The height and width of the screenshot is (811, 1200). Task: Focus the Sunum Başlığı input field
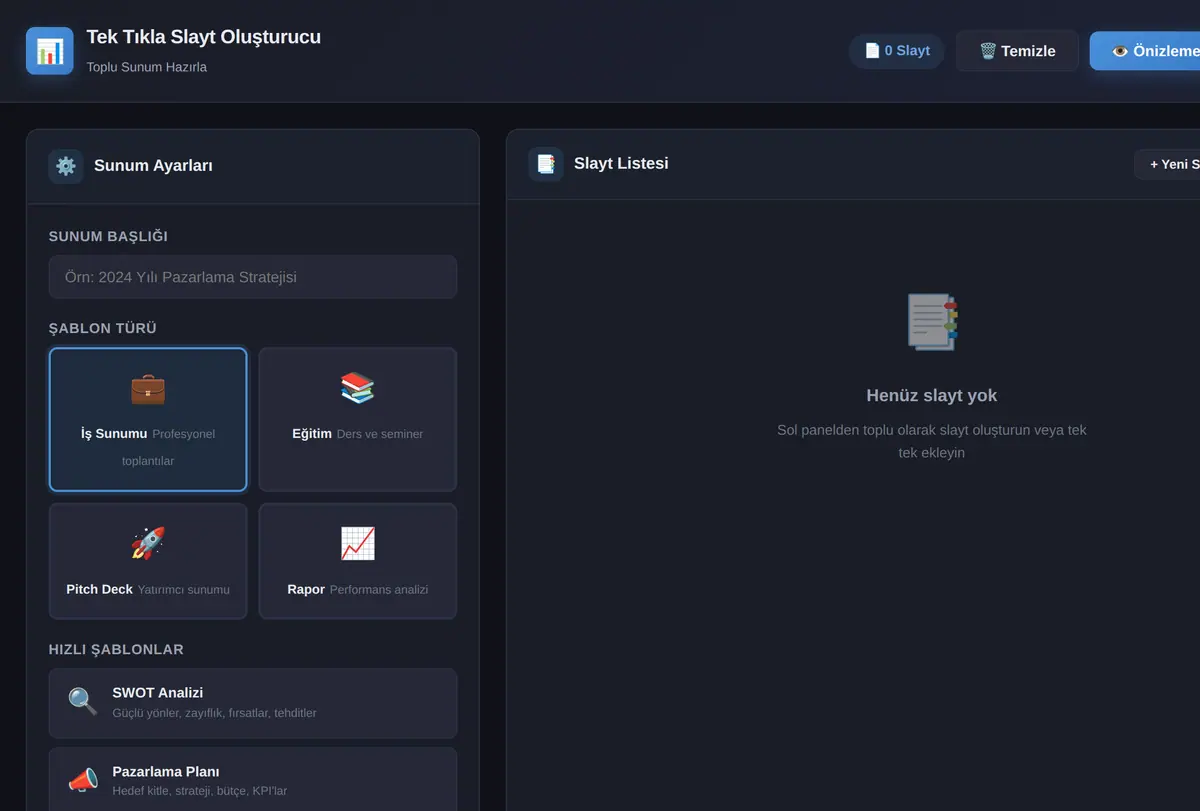(x=253, y=277)
